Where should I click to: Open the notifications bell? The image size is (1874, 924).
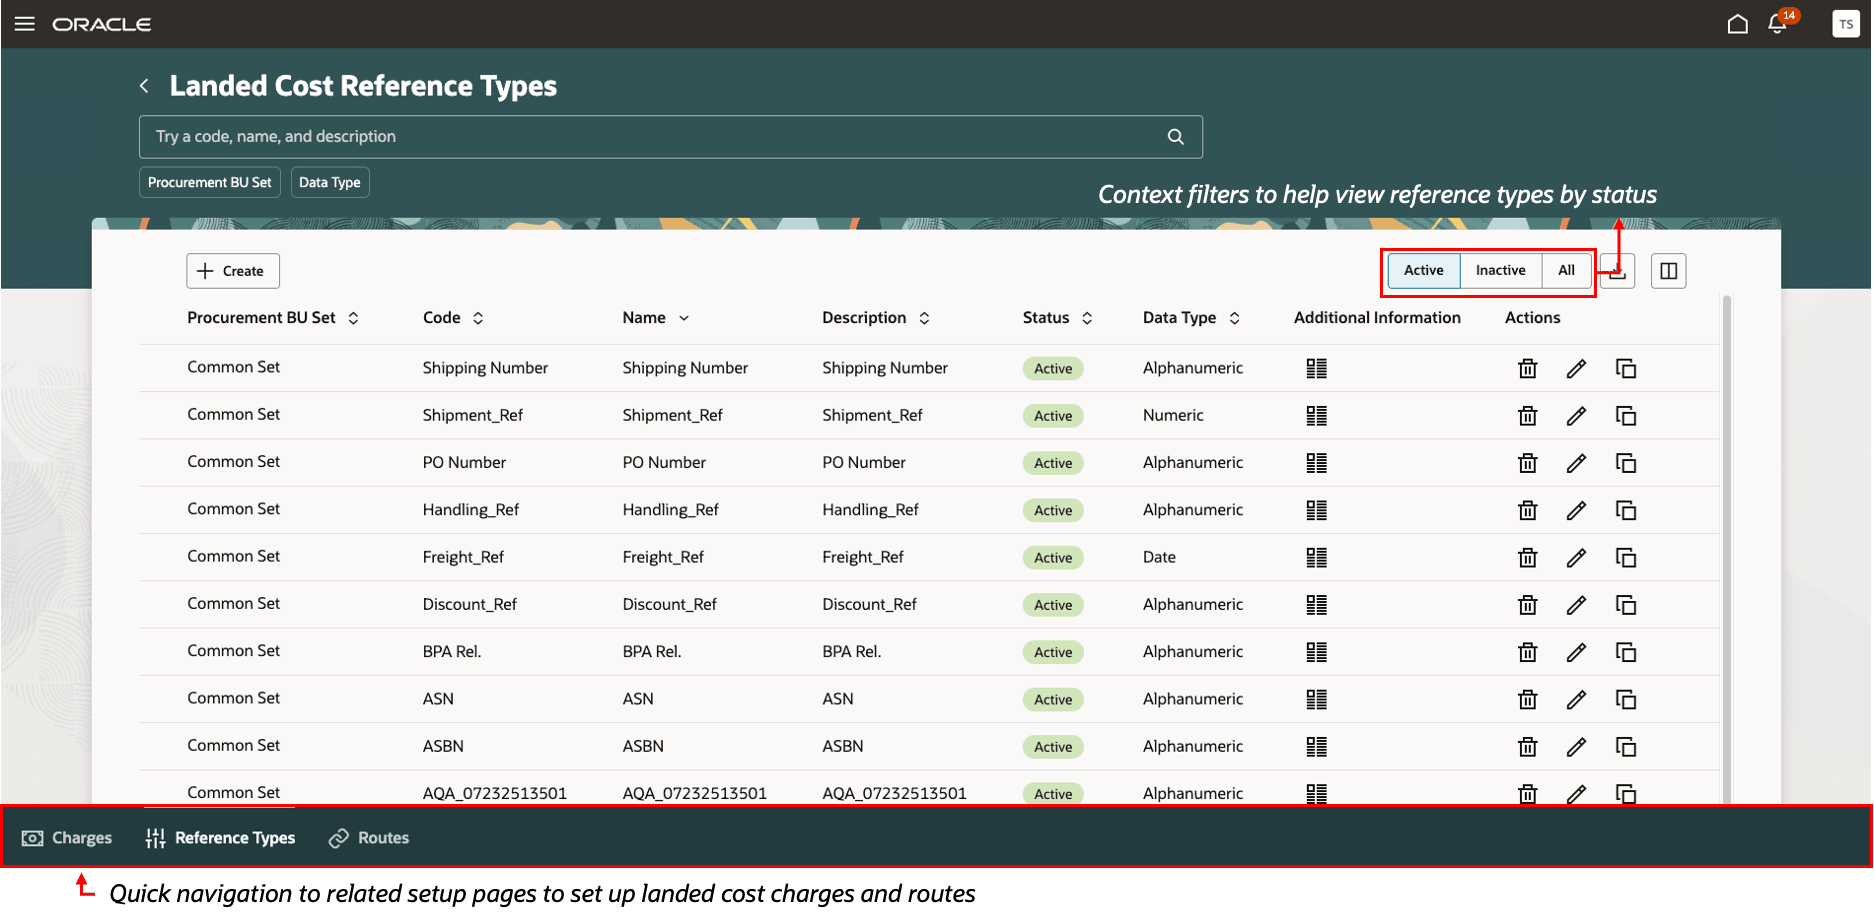(x=1778, y=24)
